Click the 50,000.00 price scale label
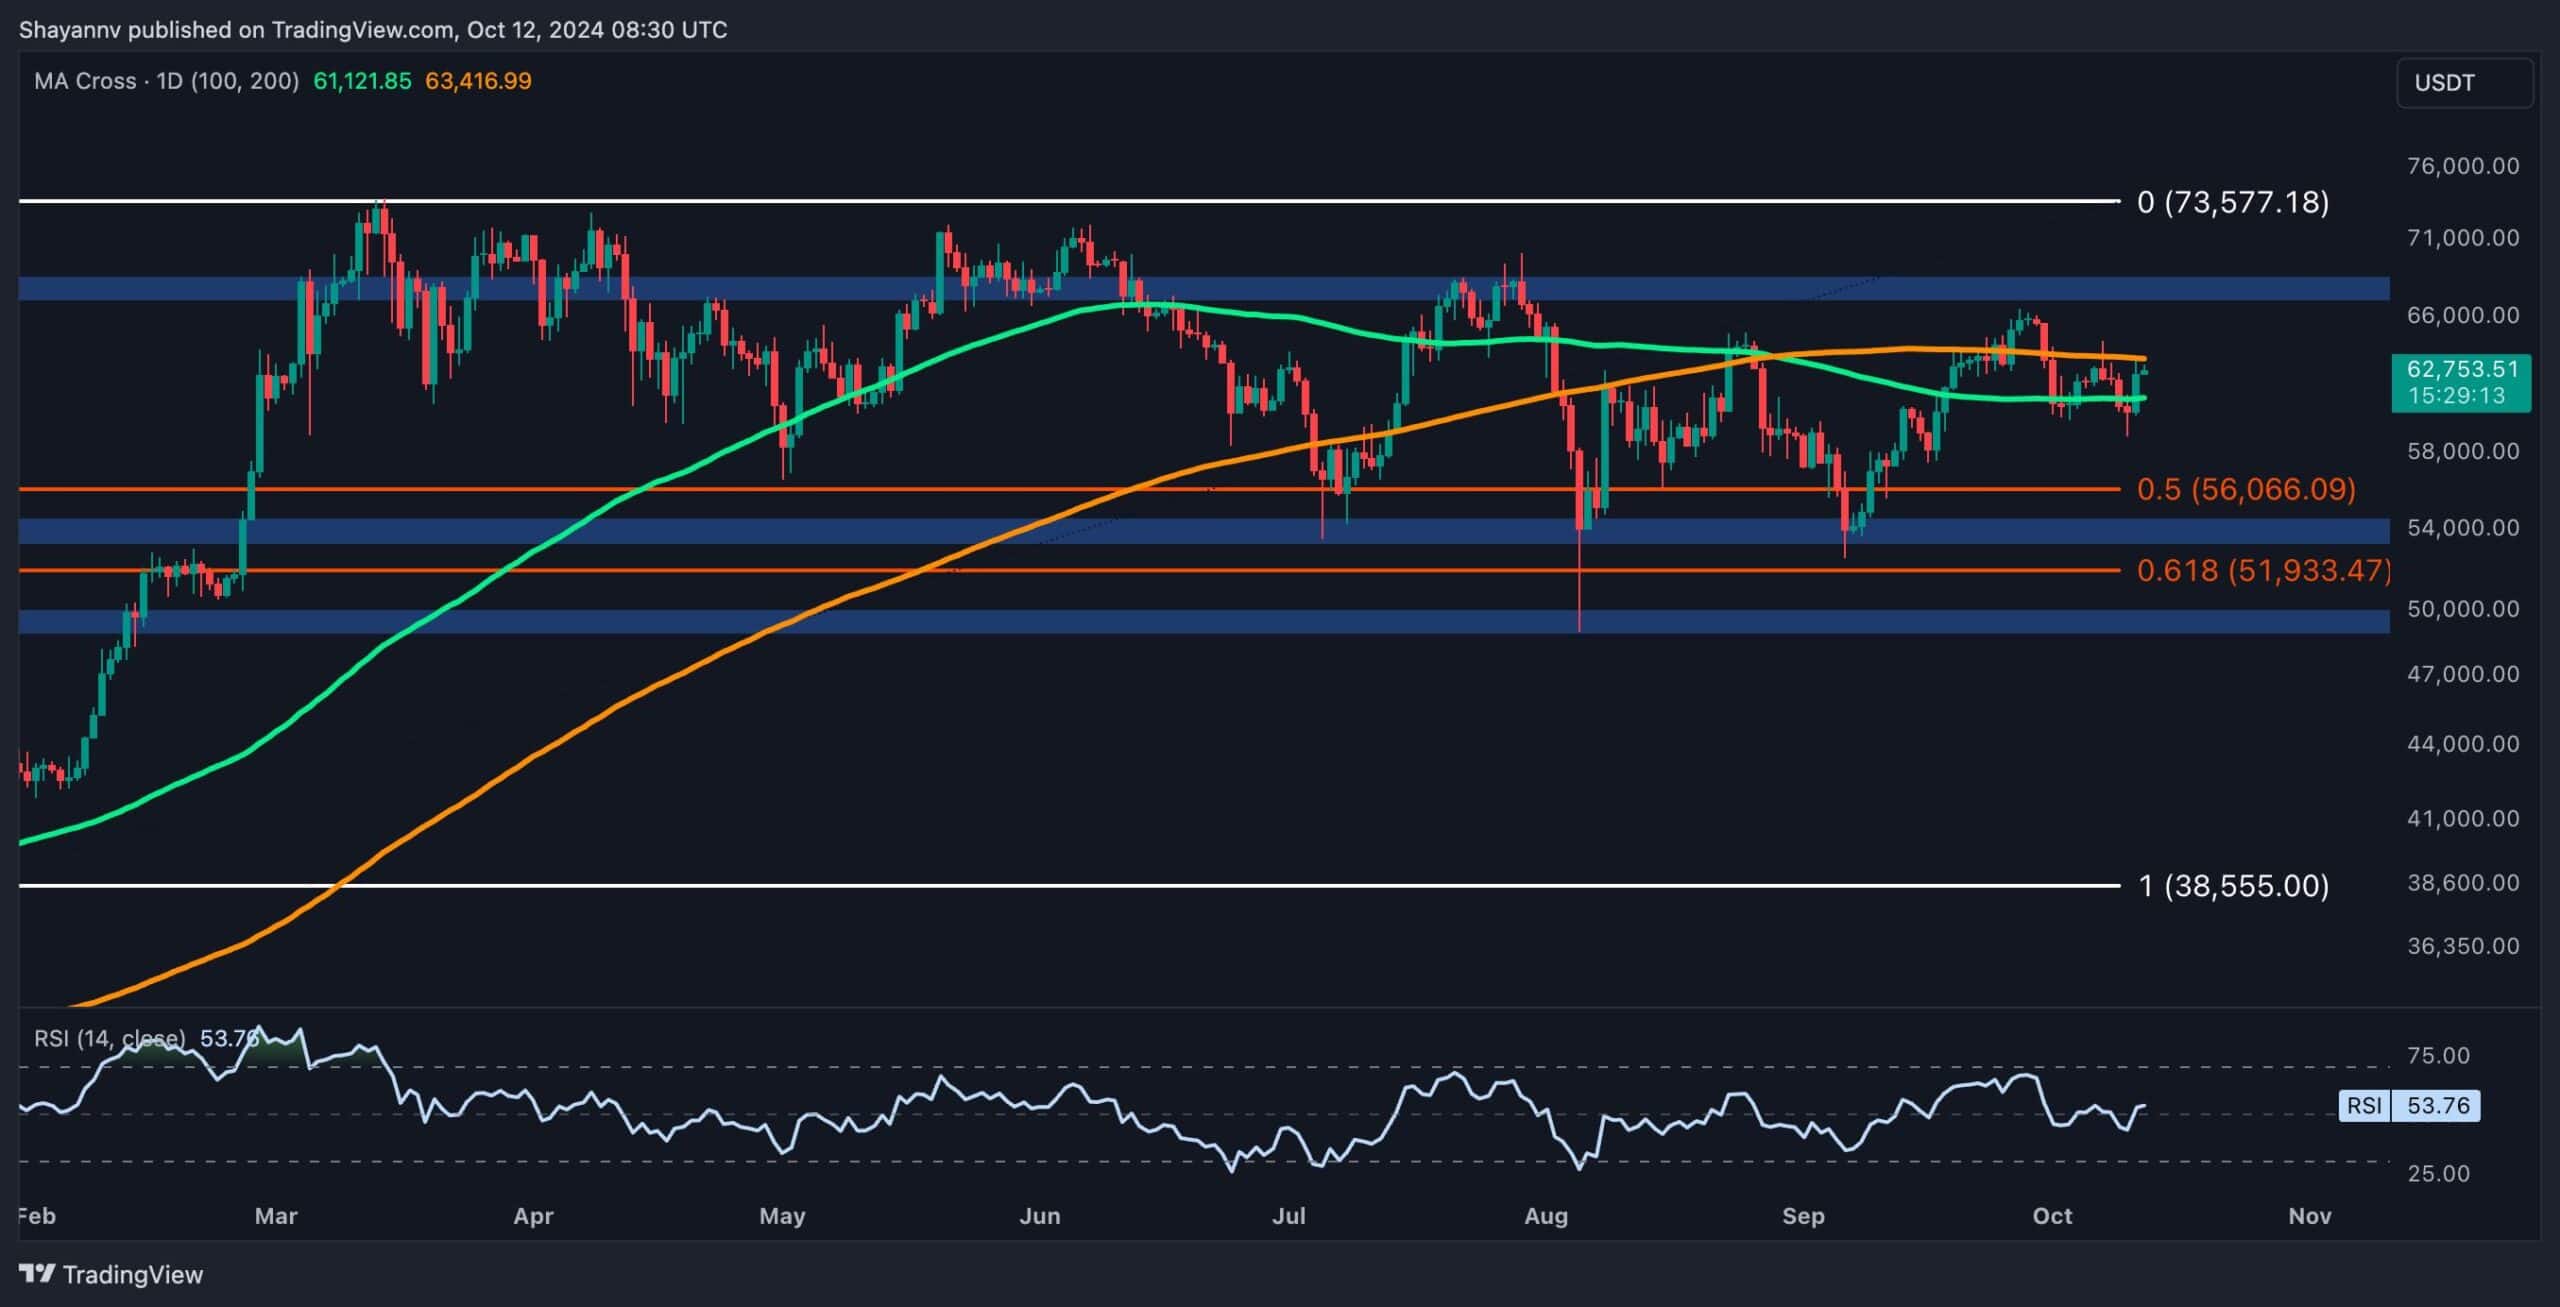Viewport: 2560px width, 1307px height. click(x=2463, y=609)
